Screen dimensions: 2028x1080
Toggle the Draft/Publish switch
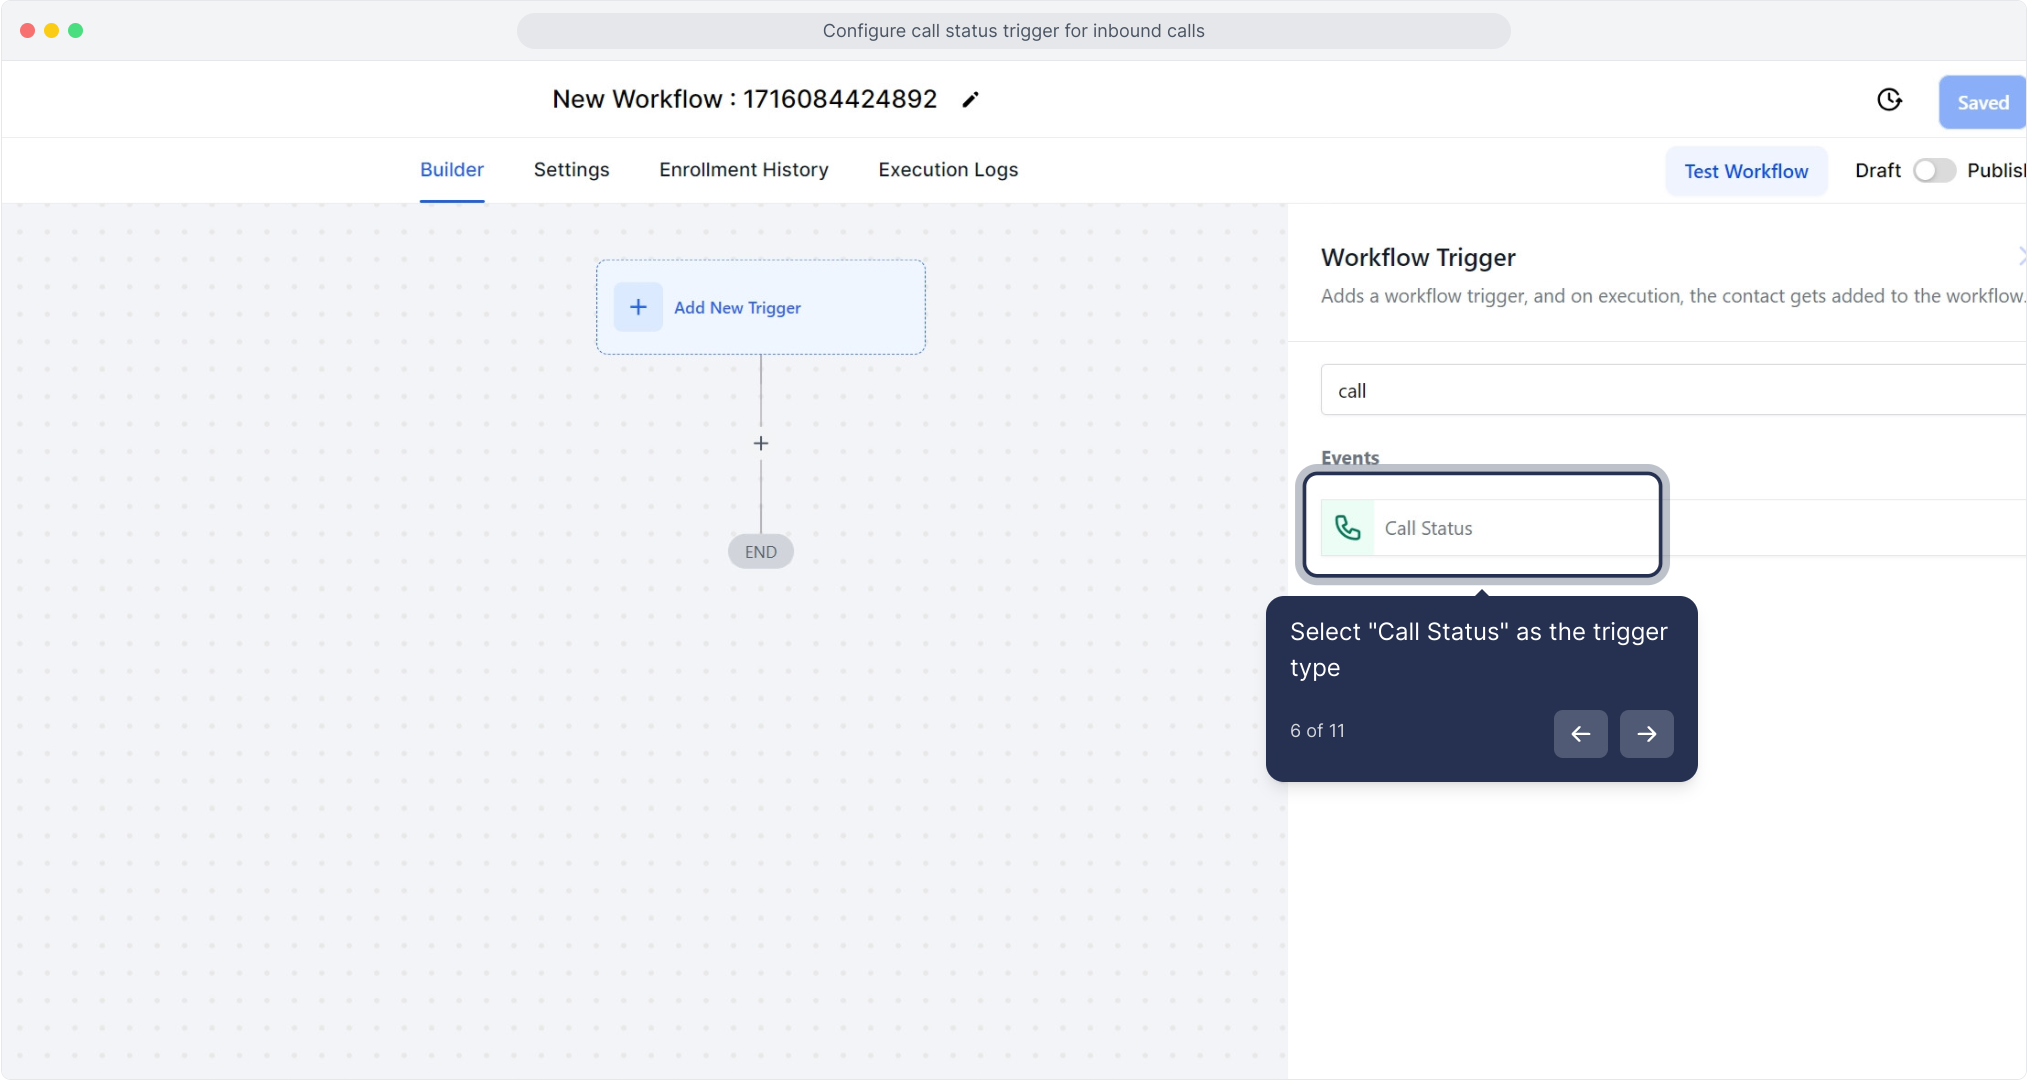[x=1934, y=171]
